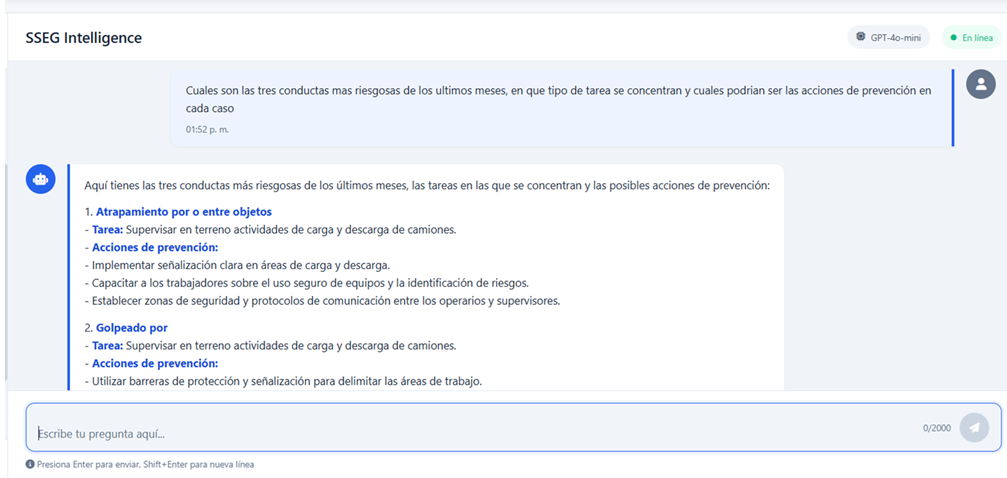Click the GPT-4o-mini model badge

coord(888,37)
